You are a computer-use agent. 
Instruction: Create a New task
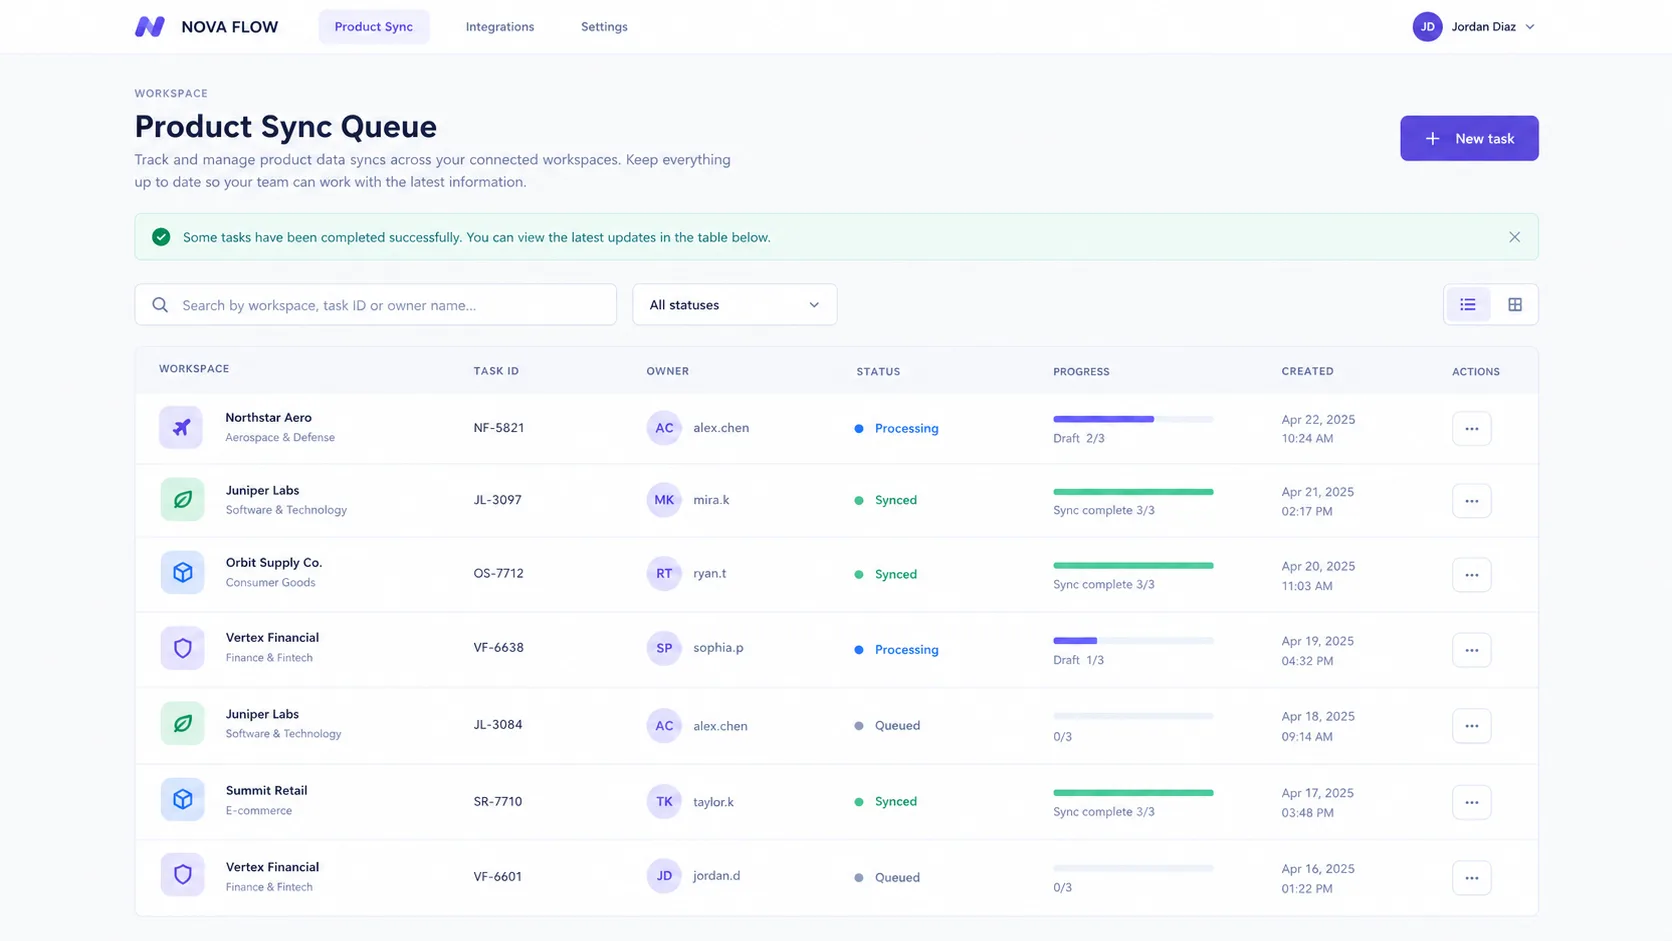click(1469, 138)
